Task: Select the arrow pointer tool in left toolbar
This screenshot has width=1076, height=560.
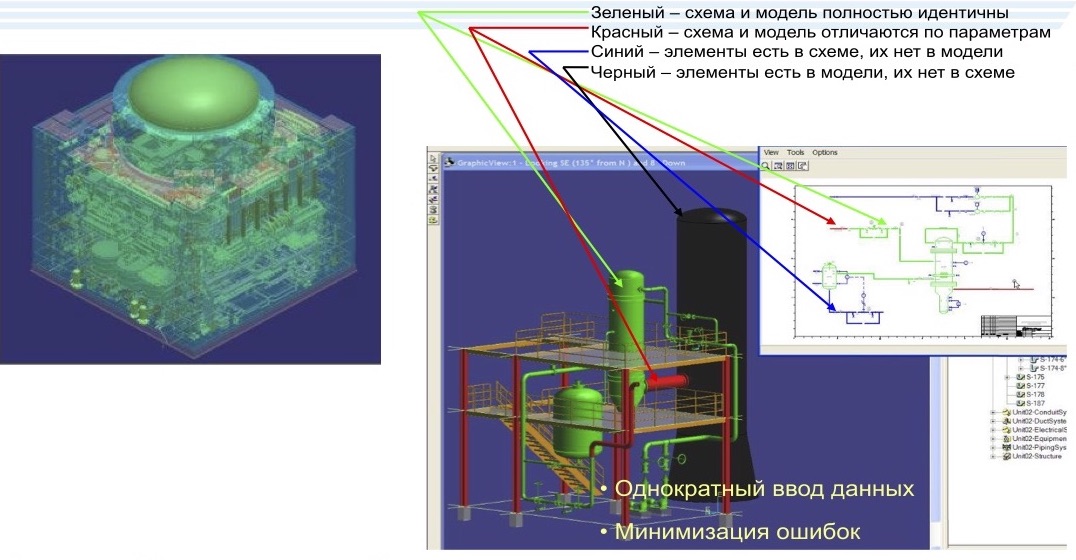Action: click(433, 159)
